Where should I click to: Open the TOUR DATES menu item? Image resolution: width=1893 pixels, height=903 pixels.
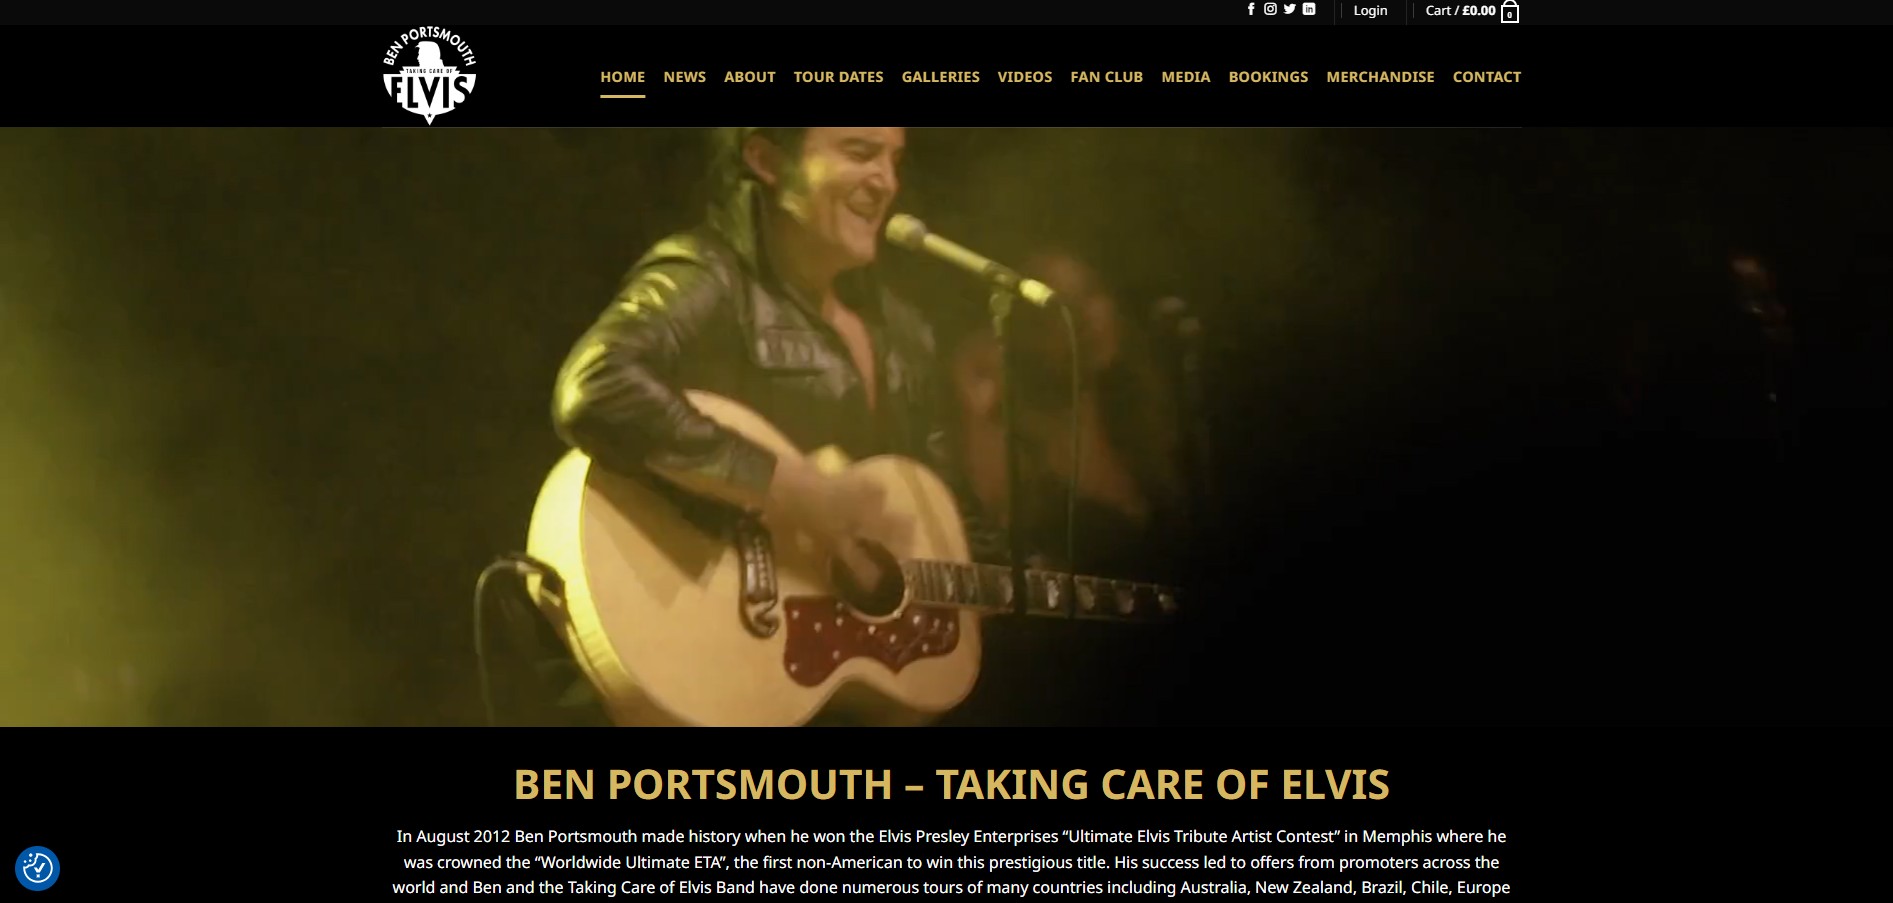click(838, 77)
